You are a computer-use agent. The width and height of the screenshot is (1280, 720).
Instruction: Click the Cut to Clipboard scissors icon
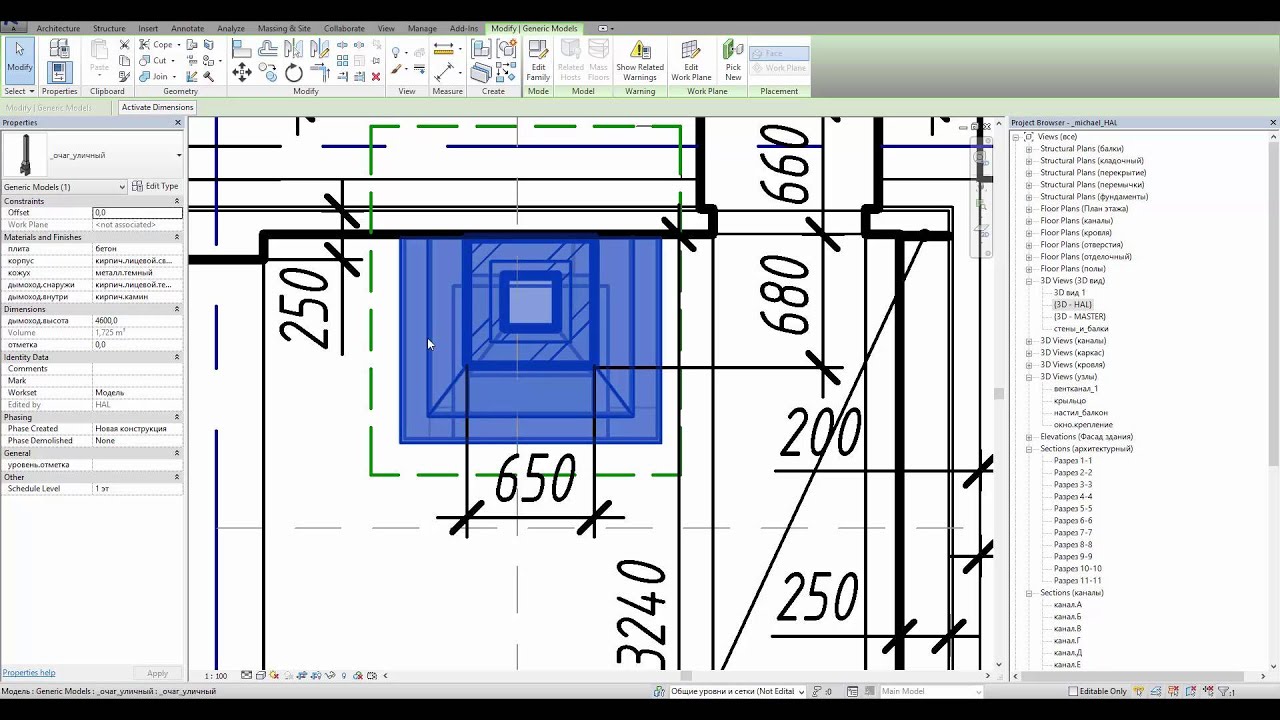click(124, 45)
